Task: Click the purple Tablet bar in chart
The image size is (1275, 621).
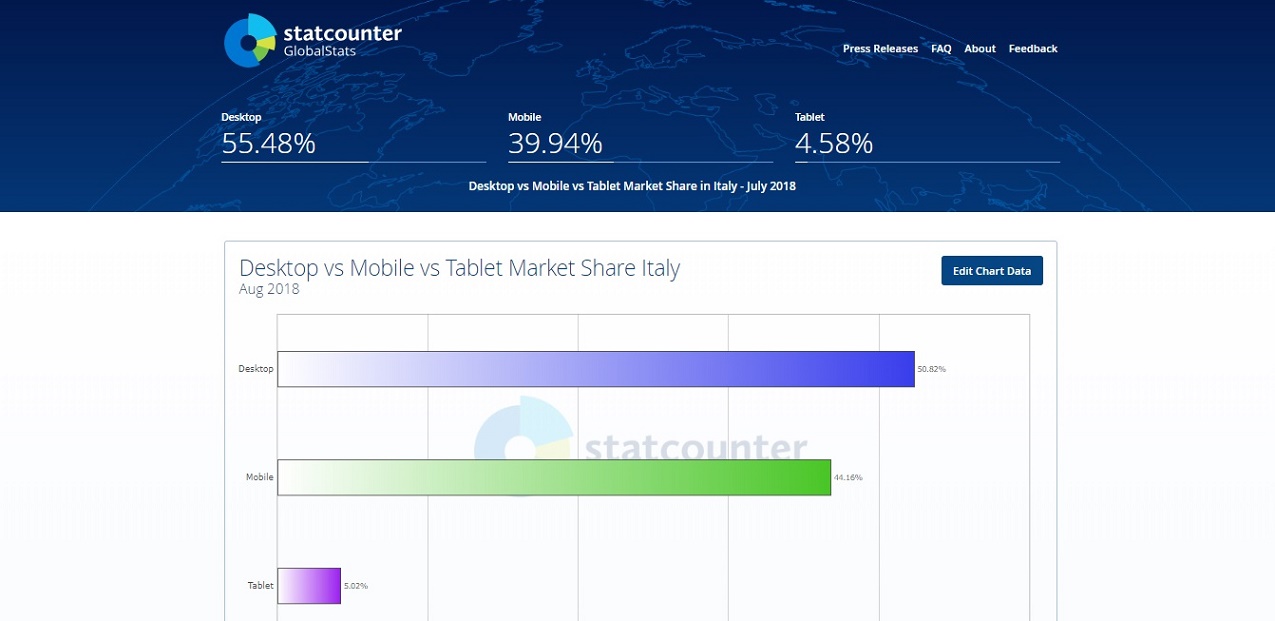Action: (x=309, y=586)
